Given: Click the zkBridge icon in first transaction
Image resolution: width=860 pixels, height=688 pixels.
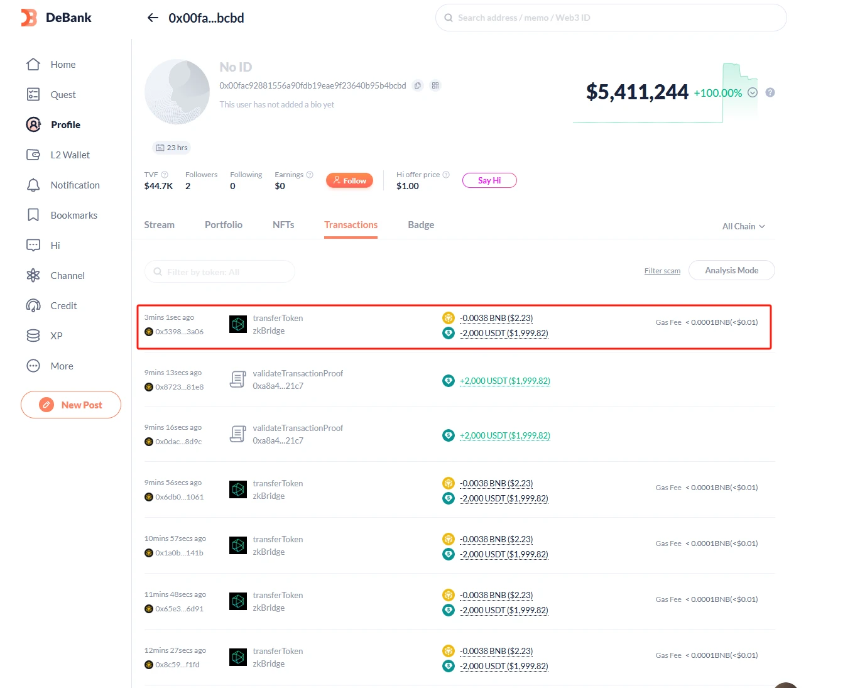Looking at the screenshot, I should (238, 324).
